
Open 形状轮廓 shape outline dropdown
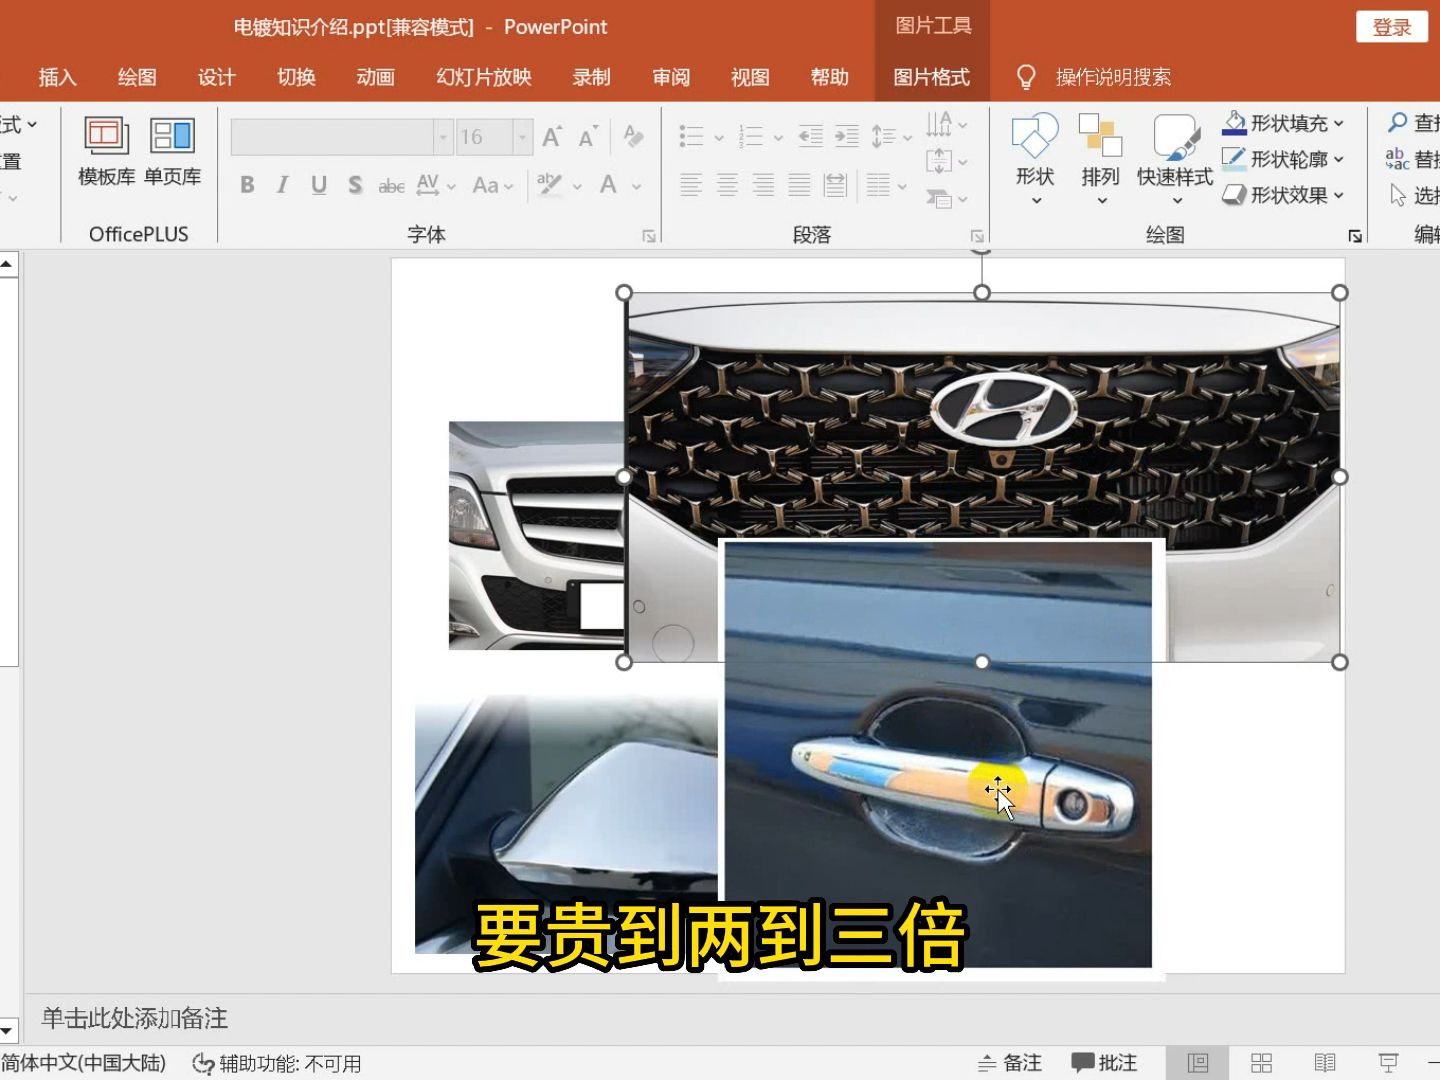point(1284,159)
